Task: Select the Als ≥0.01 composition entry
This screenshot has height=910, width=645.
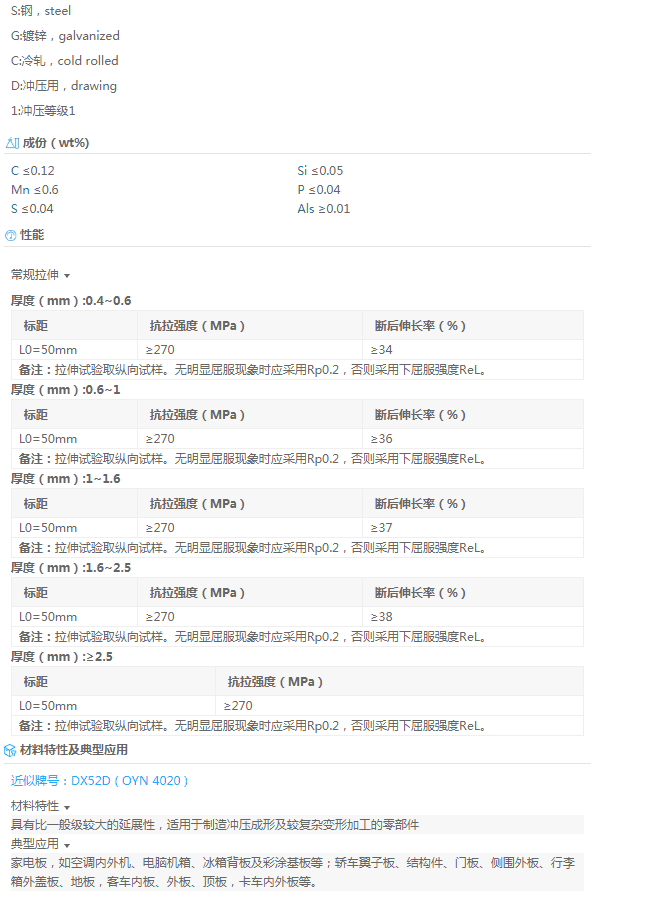Action: click(x=323, y=209)
